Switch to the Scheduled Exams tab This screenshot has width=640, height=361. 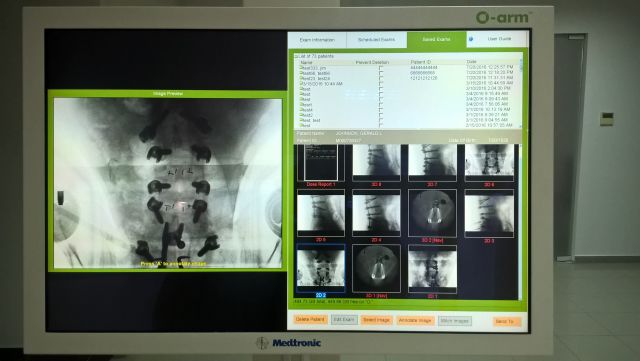376,40
